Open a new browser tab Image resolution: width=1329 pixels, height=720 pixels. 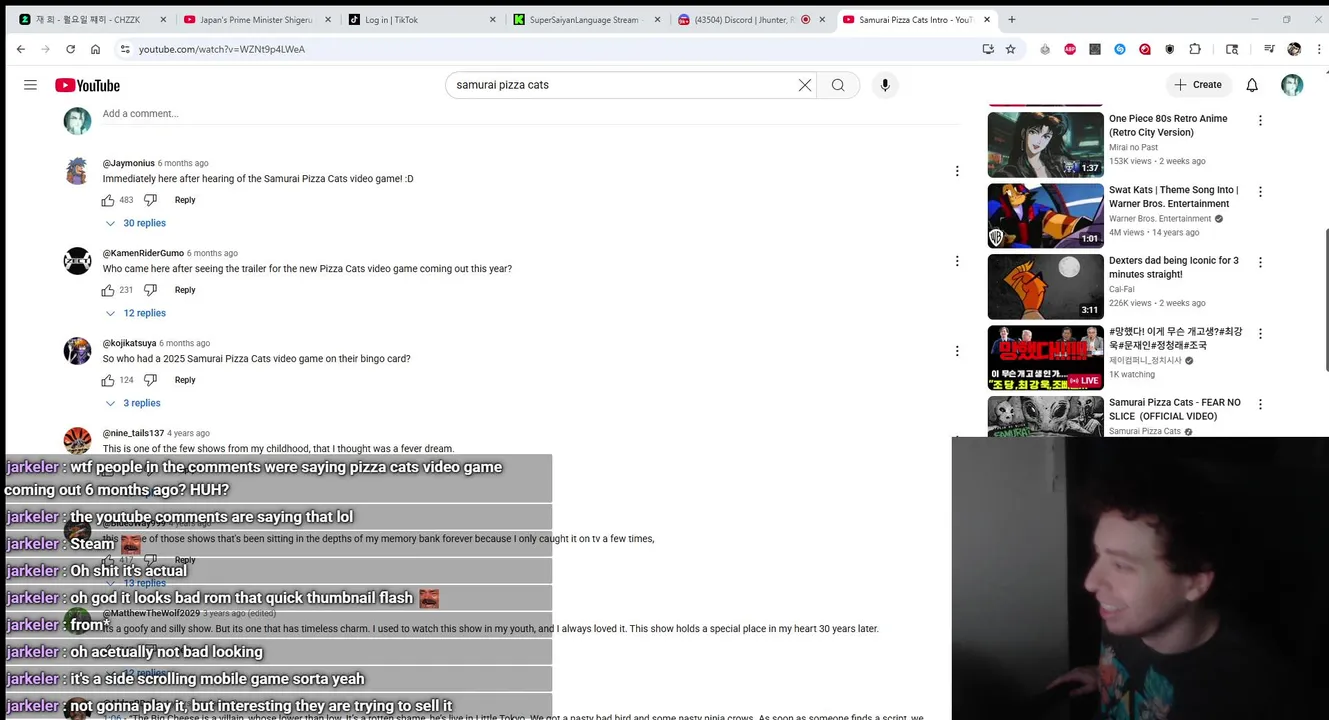click(x=1012, y=19)
